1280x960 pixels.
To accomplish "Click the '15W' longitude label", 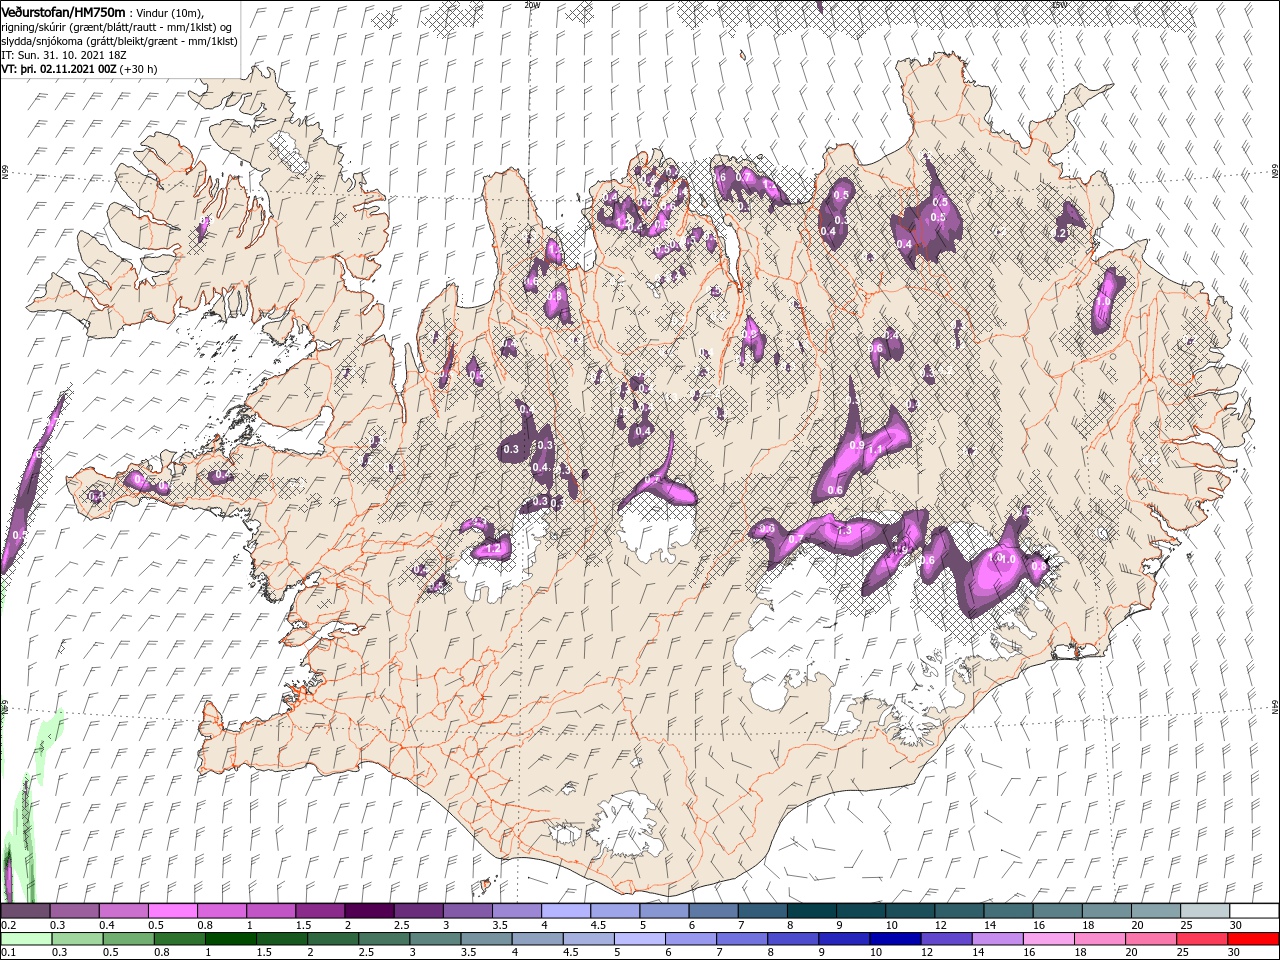I will point(1058,4).
